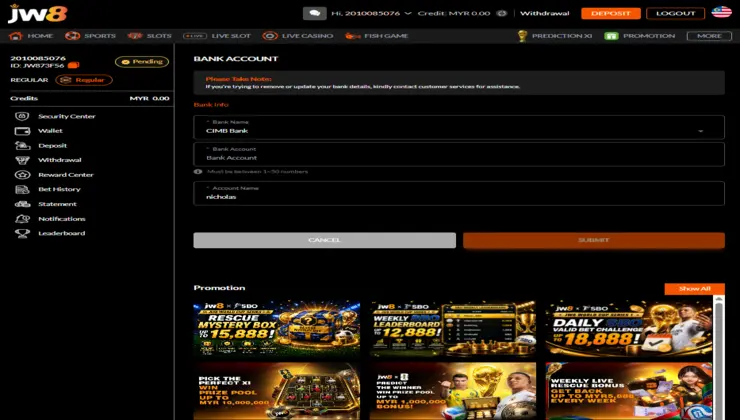Click the Notifications bell icon
This screenshot has width=740, height=420.
[x=22, y=218]
